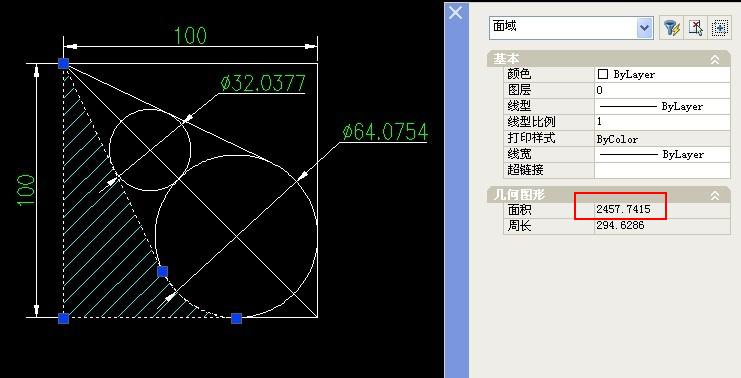This screenshot has height=378, width=741.
Task: Select the 图层 value 0
Action: (x=662, y=90)
